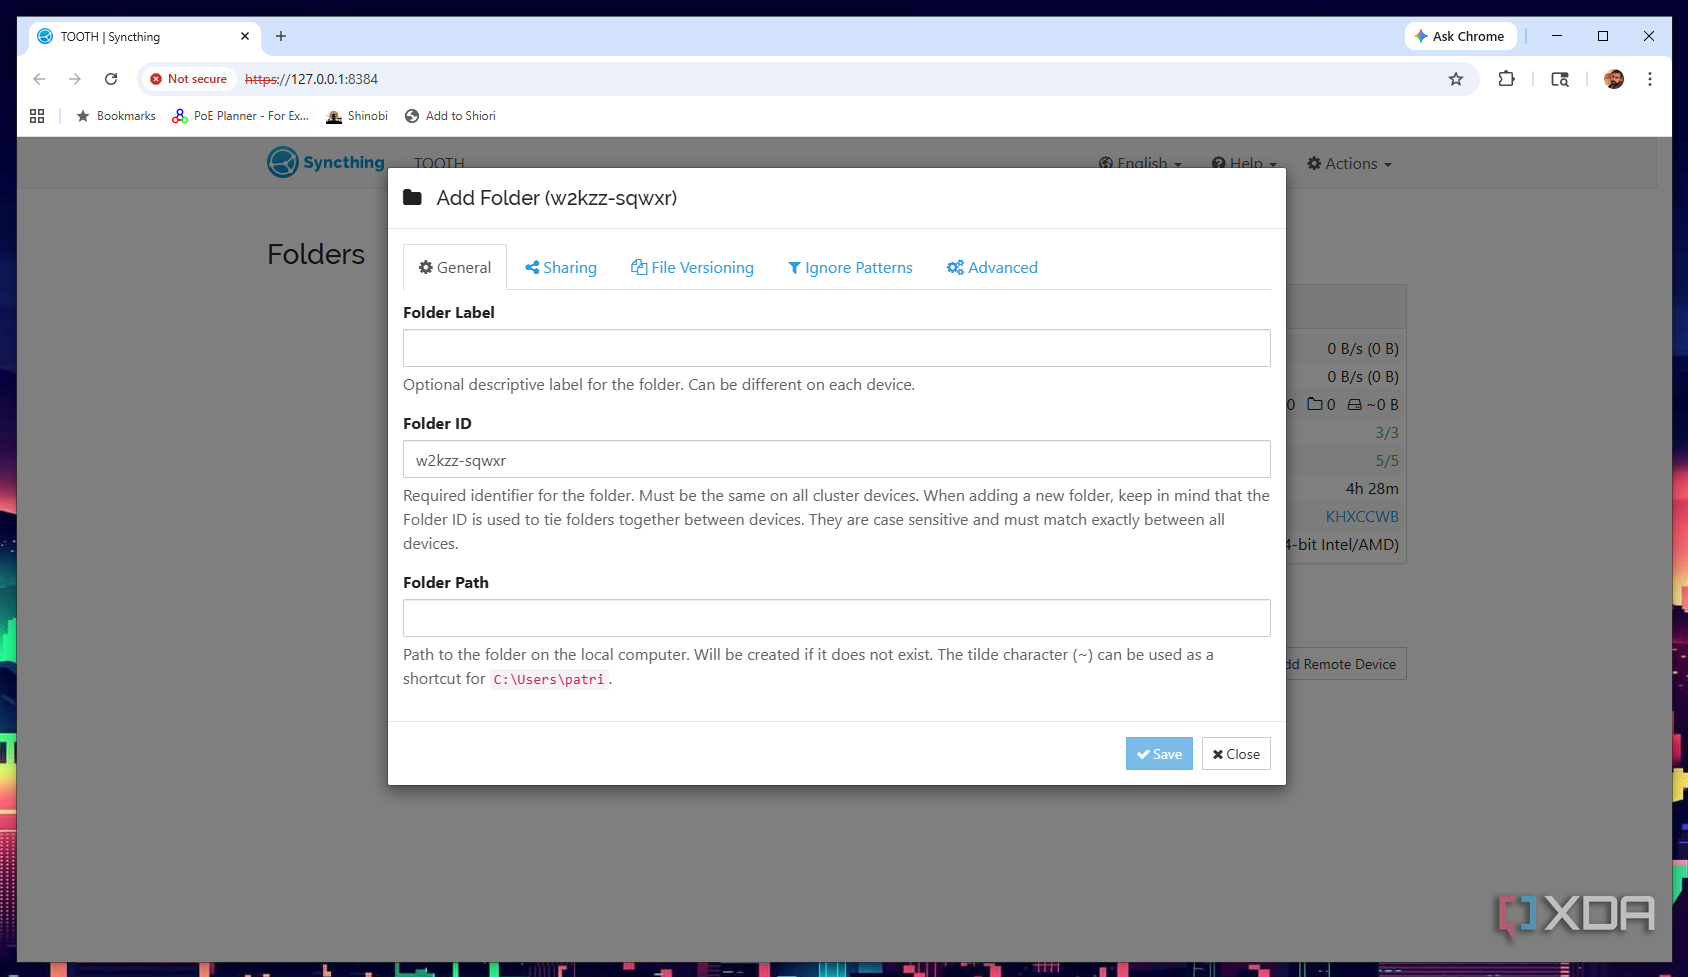Focus the Folder Label input field
Viewport: 1688px width, 977px height.
pyautogui.click(x=836, y=348)
